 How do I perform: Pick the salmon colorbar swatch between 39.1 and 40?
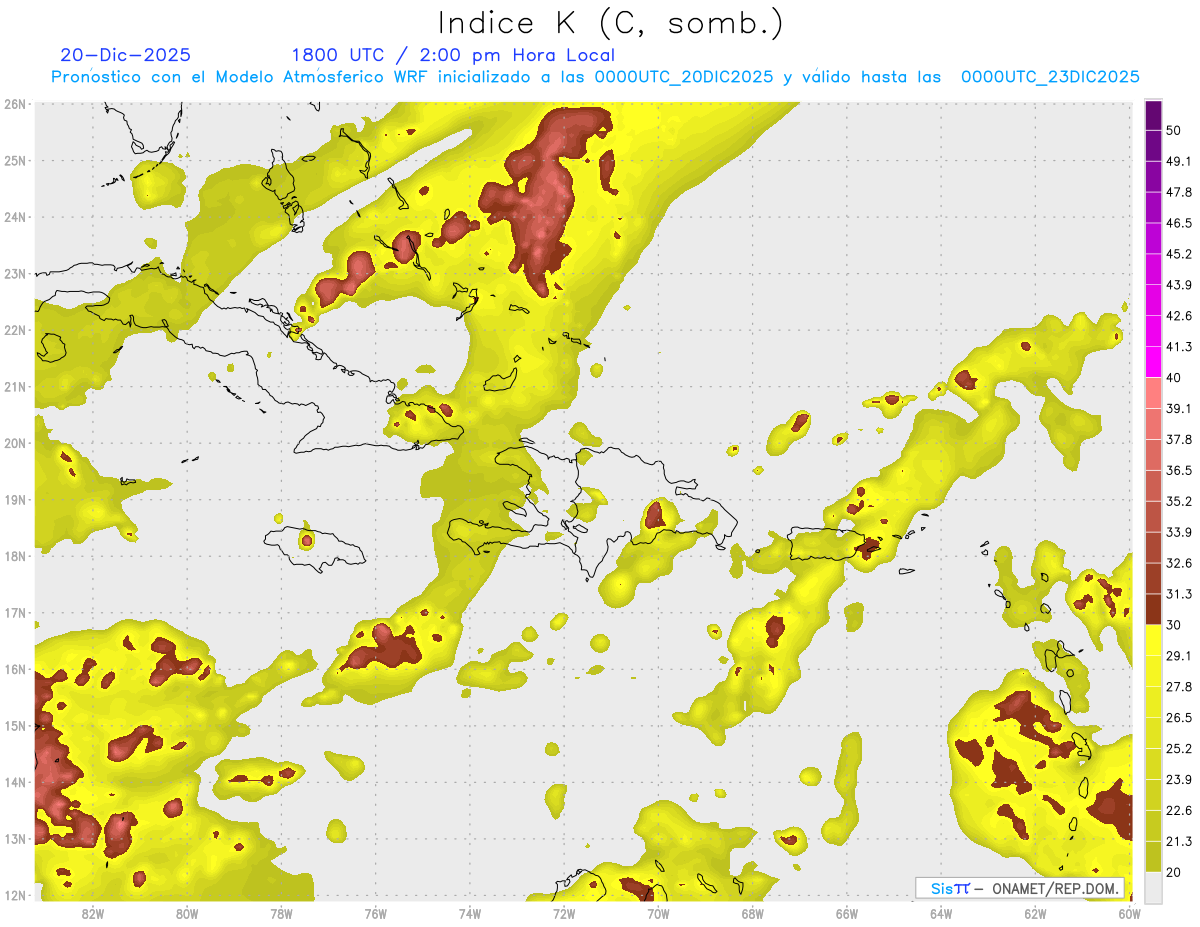(1153, 393)
